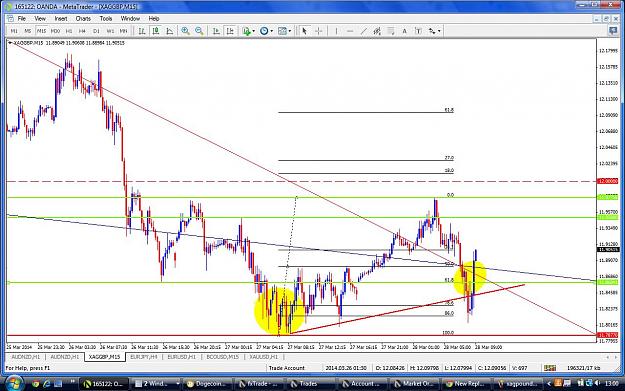Expand the Indicators dropdown arrow

(x=254, y=31)
